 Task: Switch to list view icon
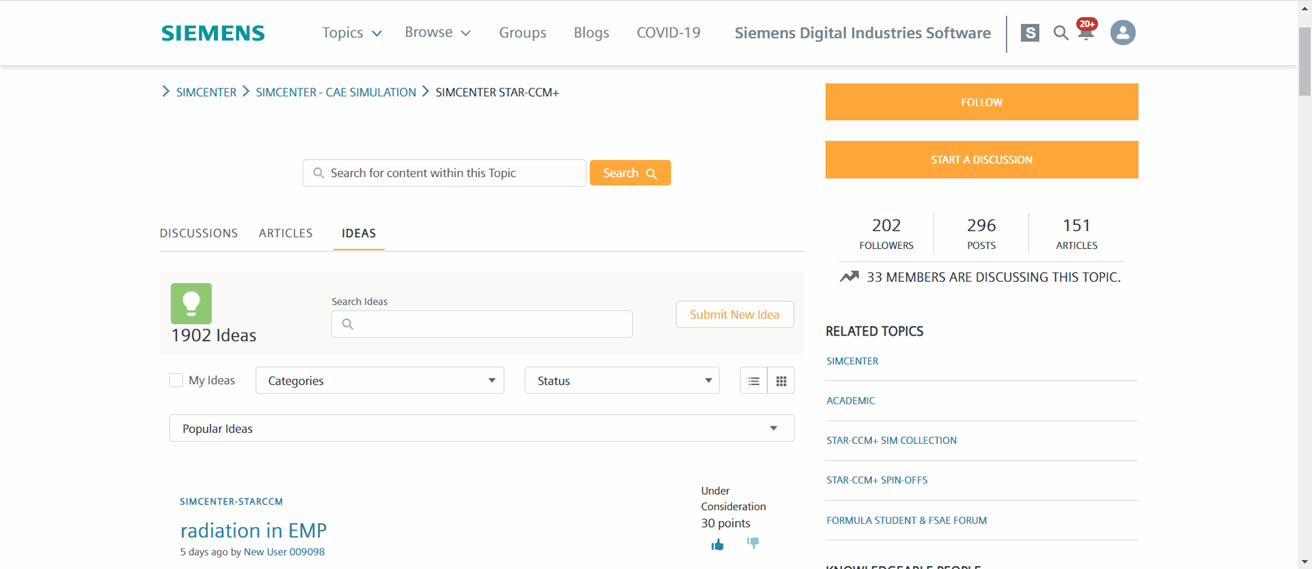[754, 381]
